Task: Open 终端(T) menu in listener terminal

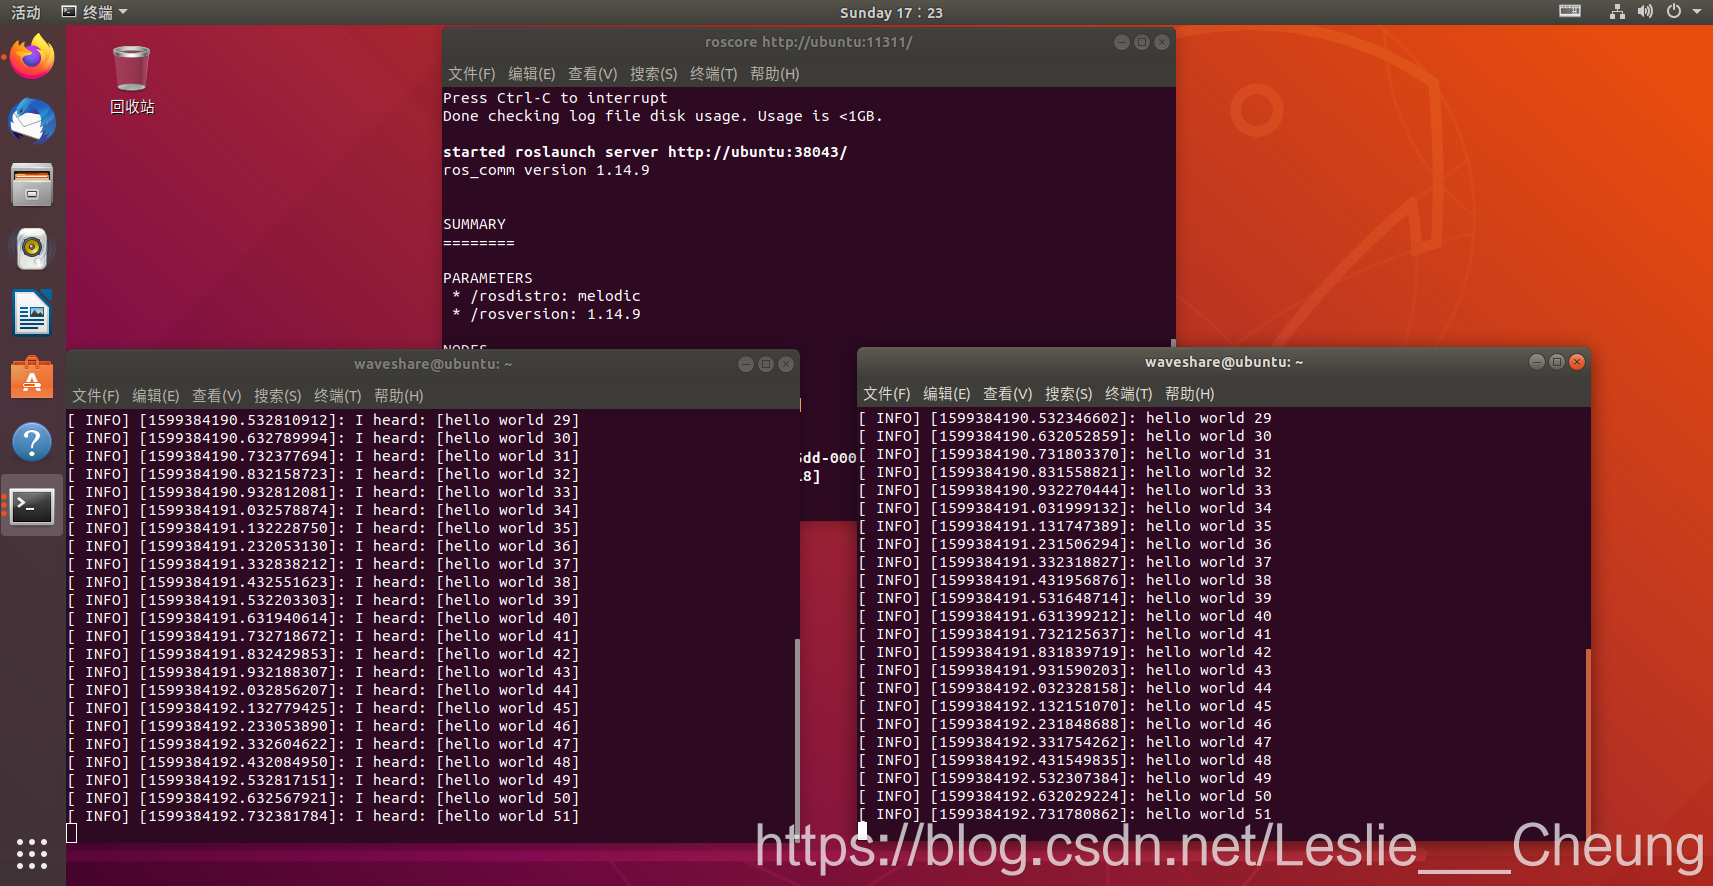Action: coord(337,396)
